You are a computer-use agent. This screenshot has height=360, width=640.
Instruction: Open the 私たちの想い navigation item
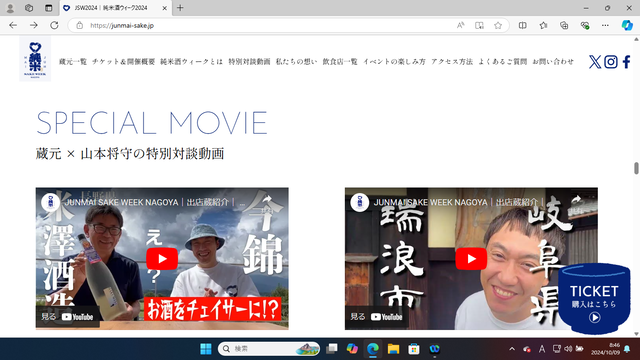[x=296, y=62]
